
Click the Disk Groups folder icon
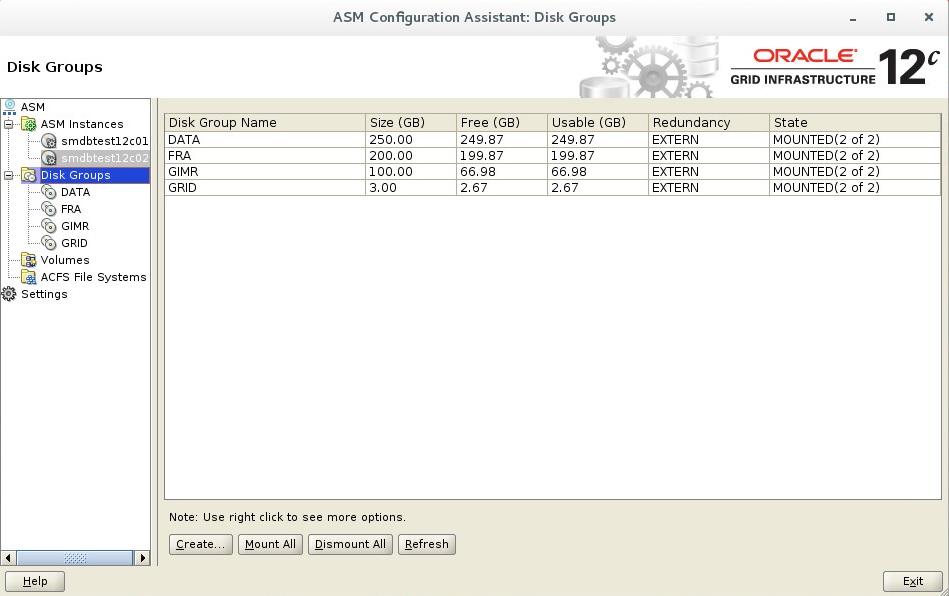tap(28, 175)
